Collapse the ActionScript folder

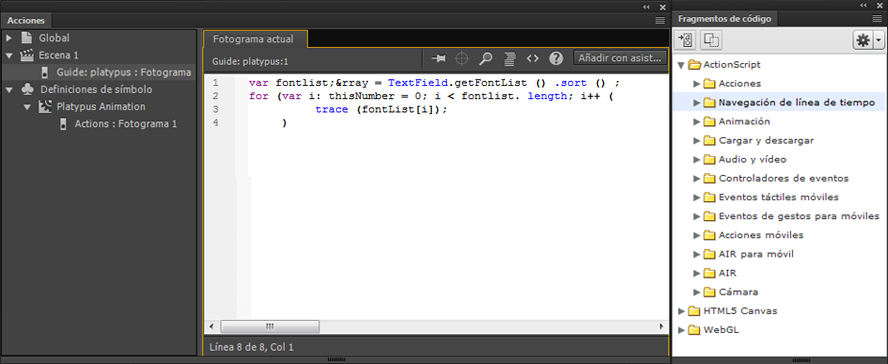681,65
